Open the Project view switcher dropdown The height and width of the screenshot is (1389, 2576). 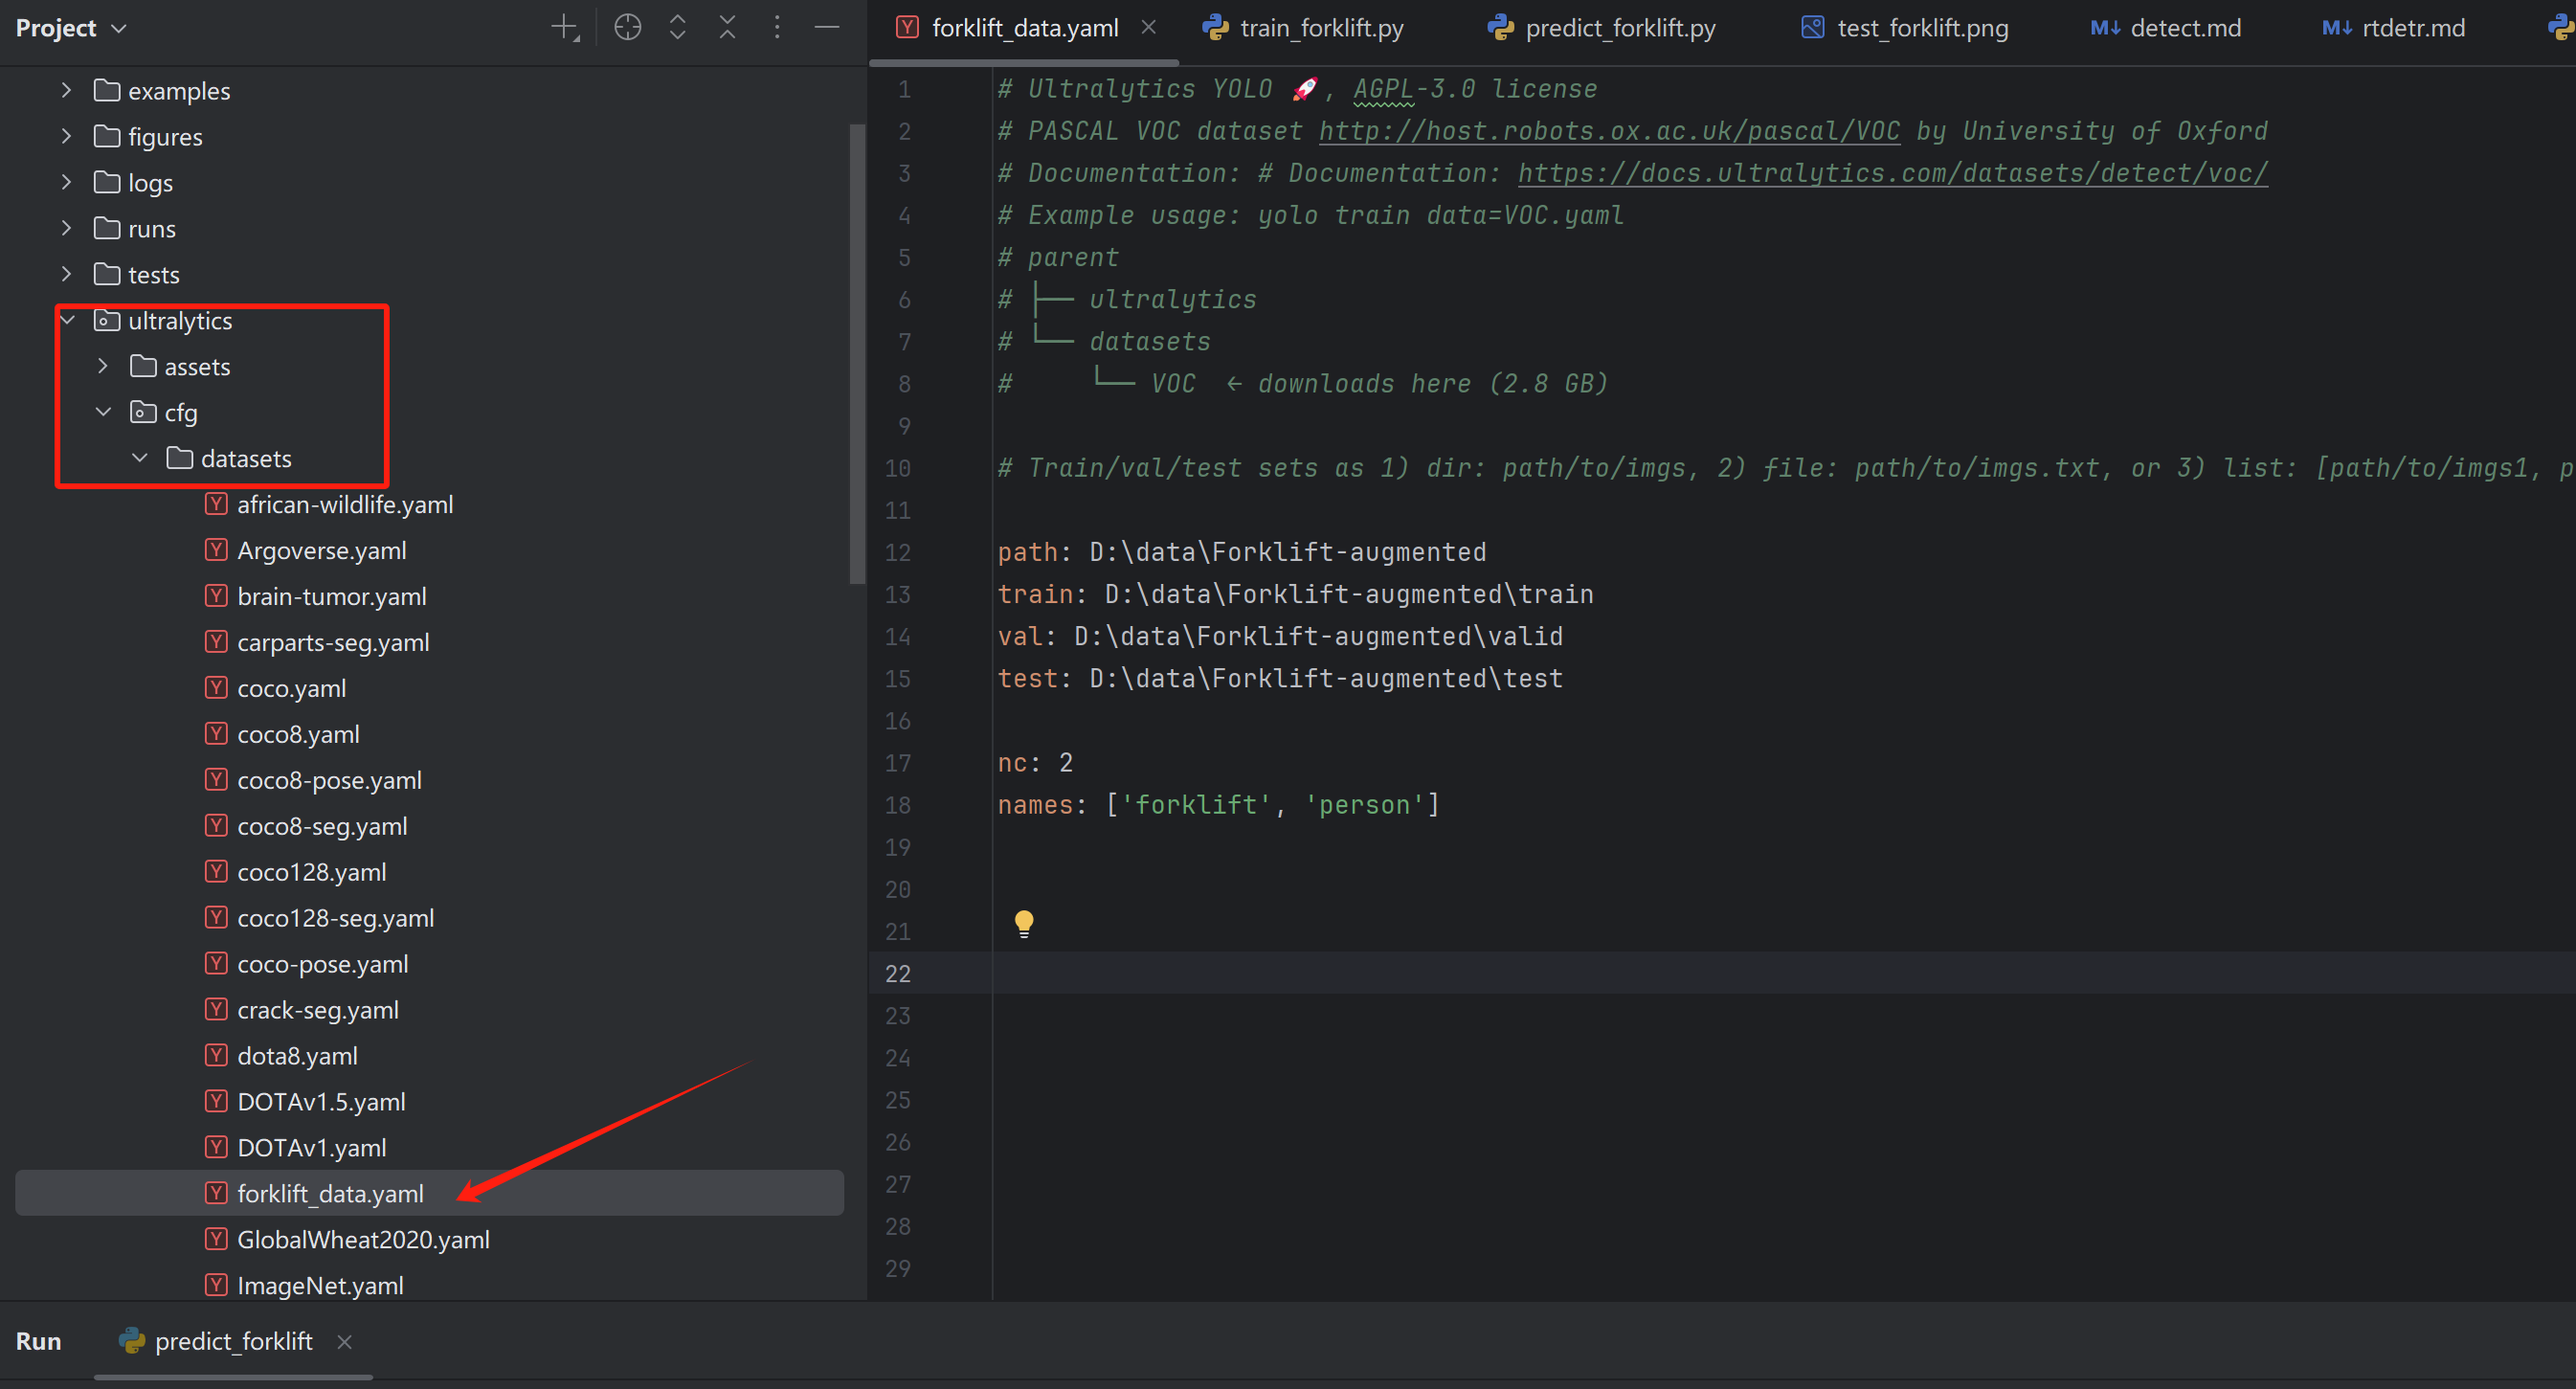[119, 28]
